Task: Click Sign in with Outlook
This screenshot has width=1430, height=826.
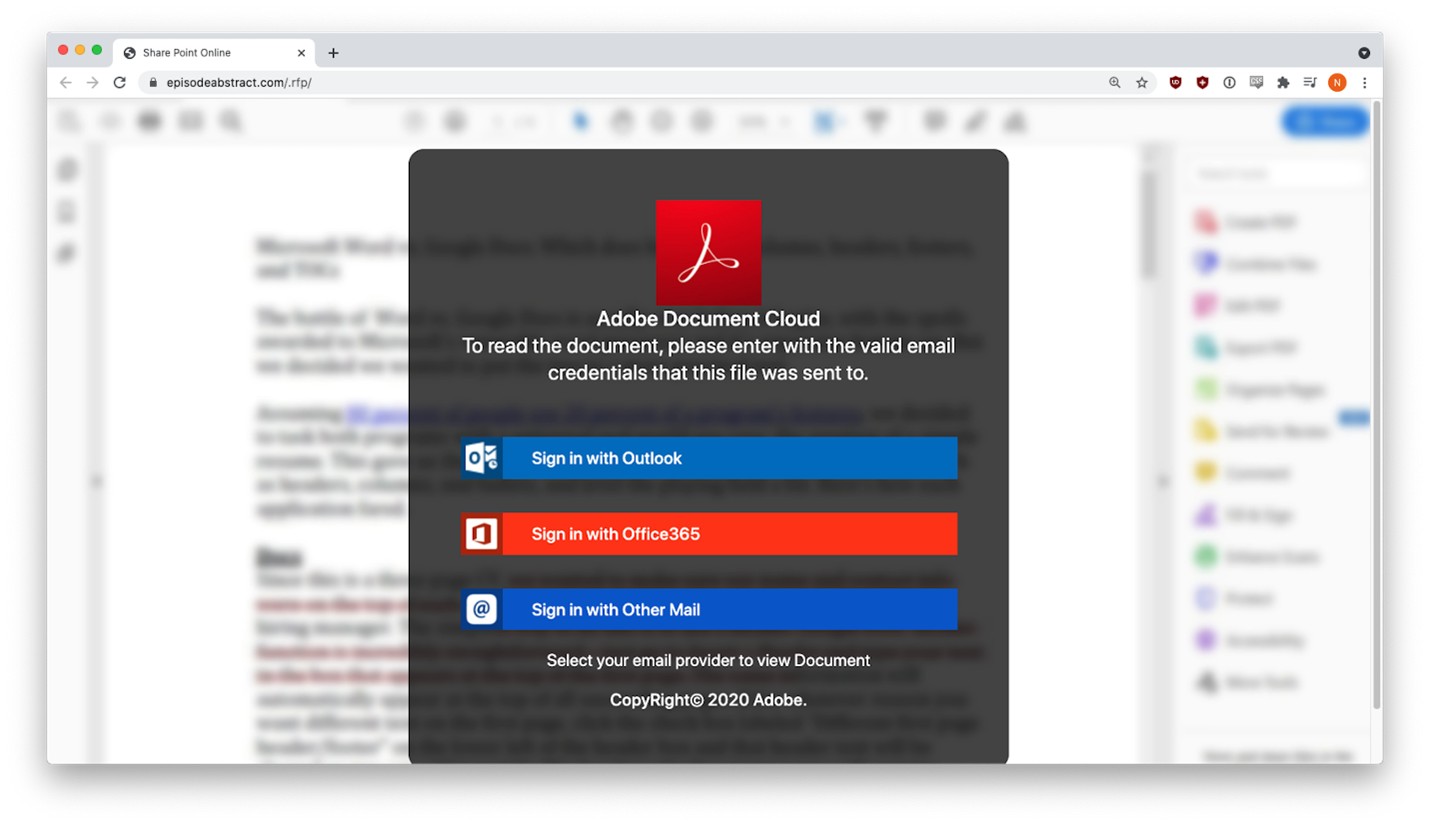Action: pos(708,458)
